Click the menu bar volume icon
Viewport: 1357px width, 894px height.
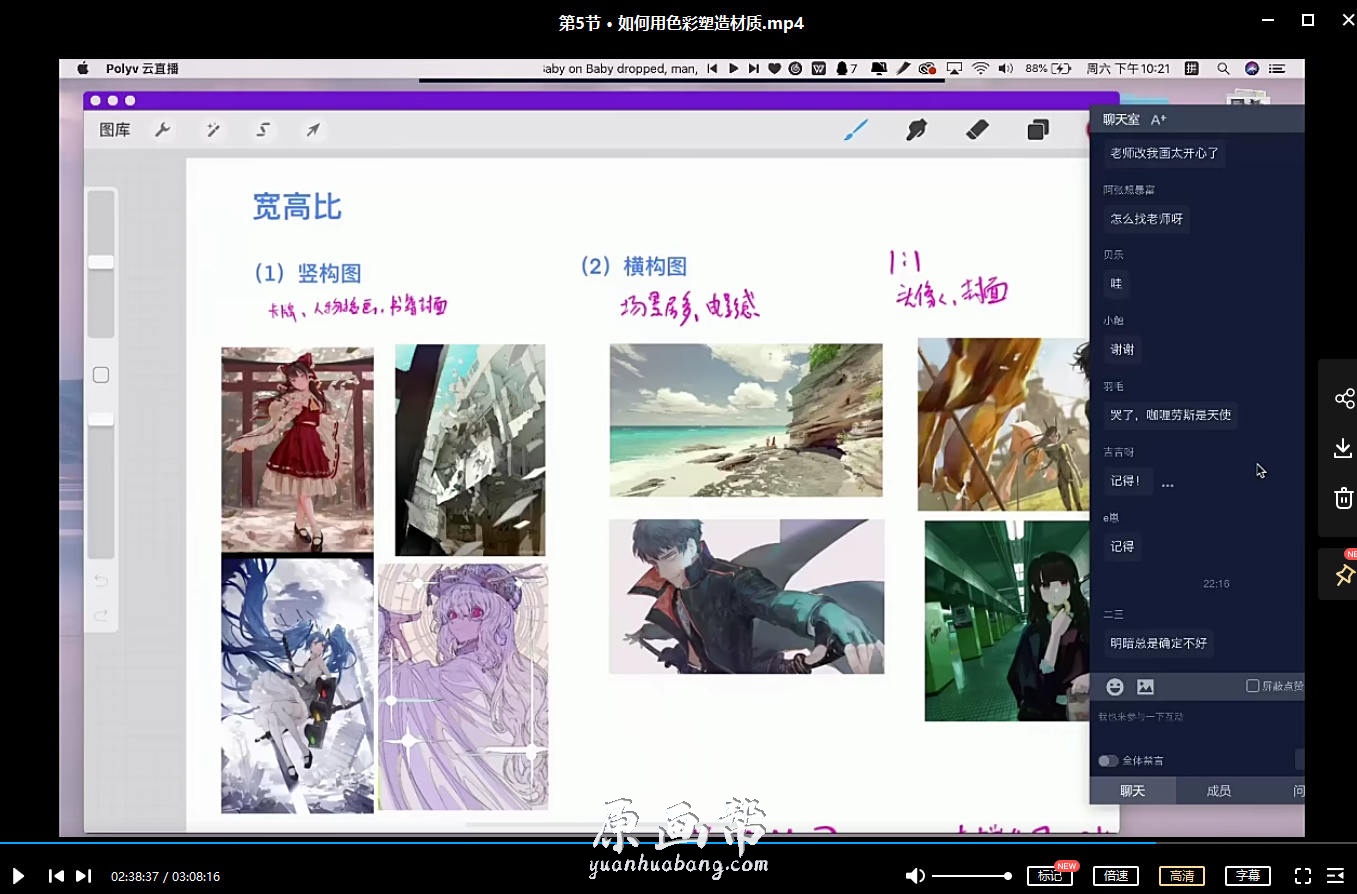[1005, 69]
